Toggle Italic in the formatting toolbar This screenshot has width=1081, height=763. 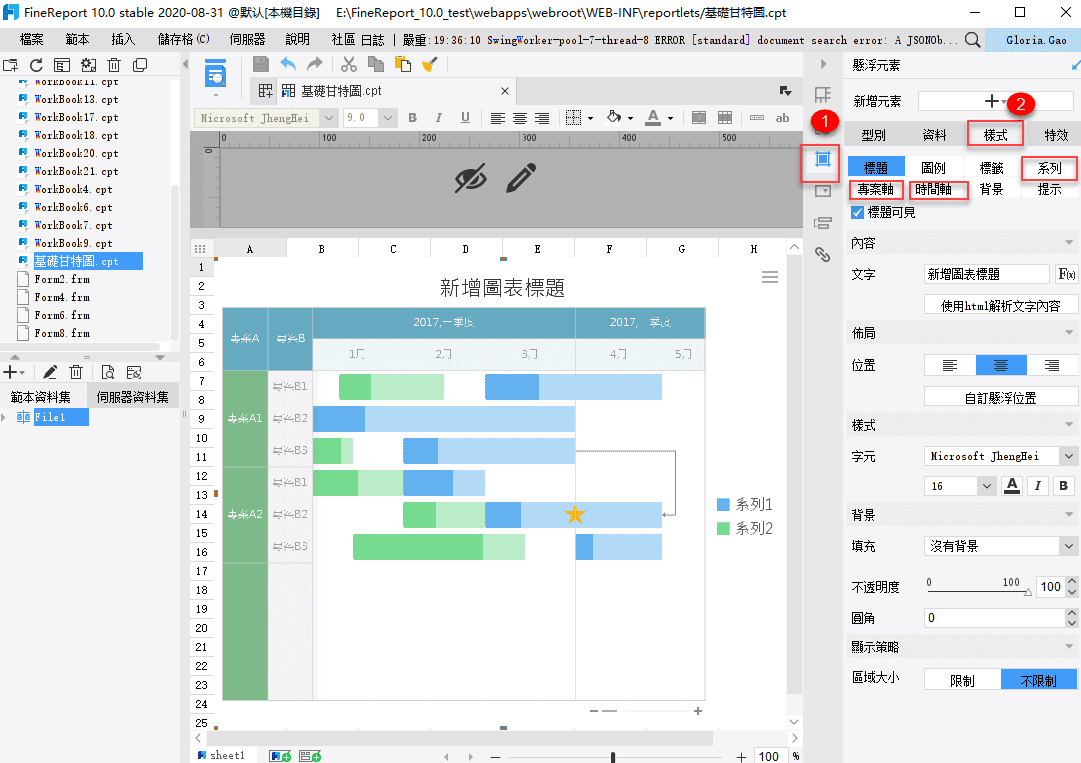click(x=438, y=118)
